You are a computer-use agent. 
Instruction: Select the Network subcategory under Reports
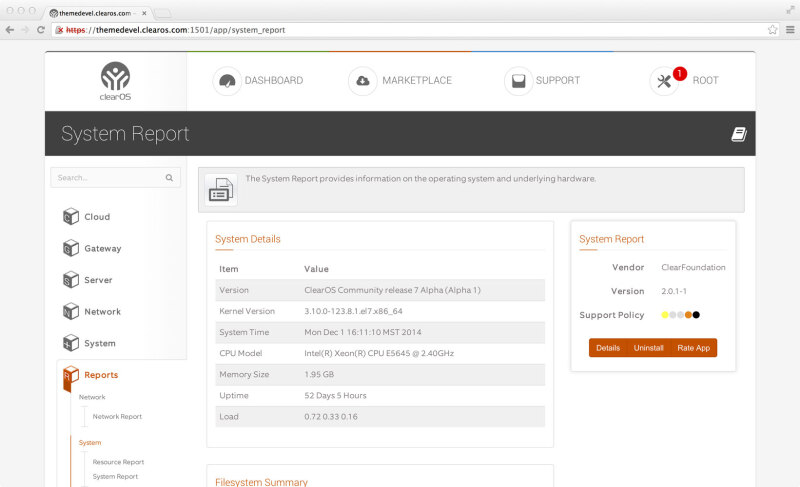tap(92, 397)
